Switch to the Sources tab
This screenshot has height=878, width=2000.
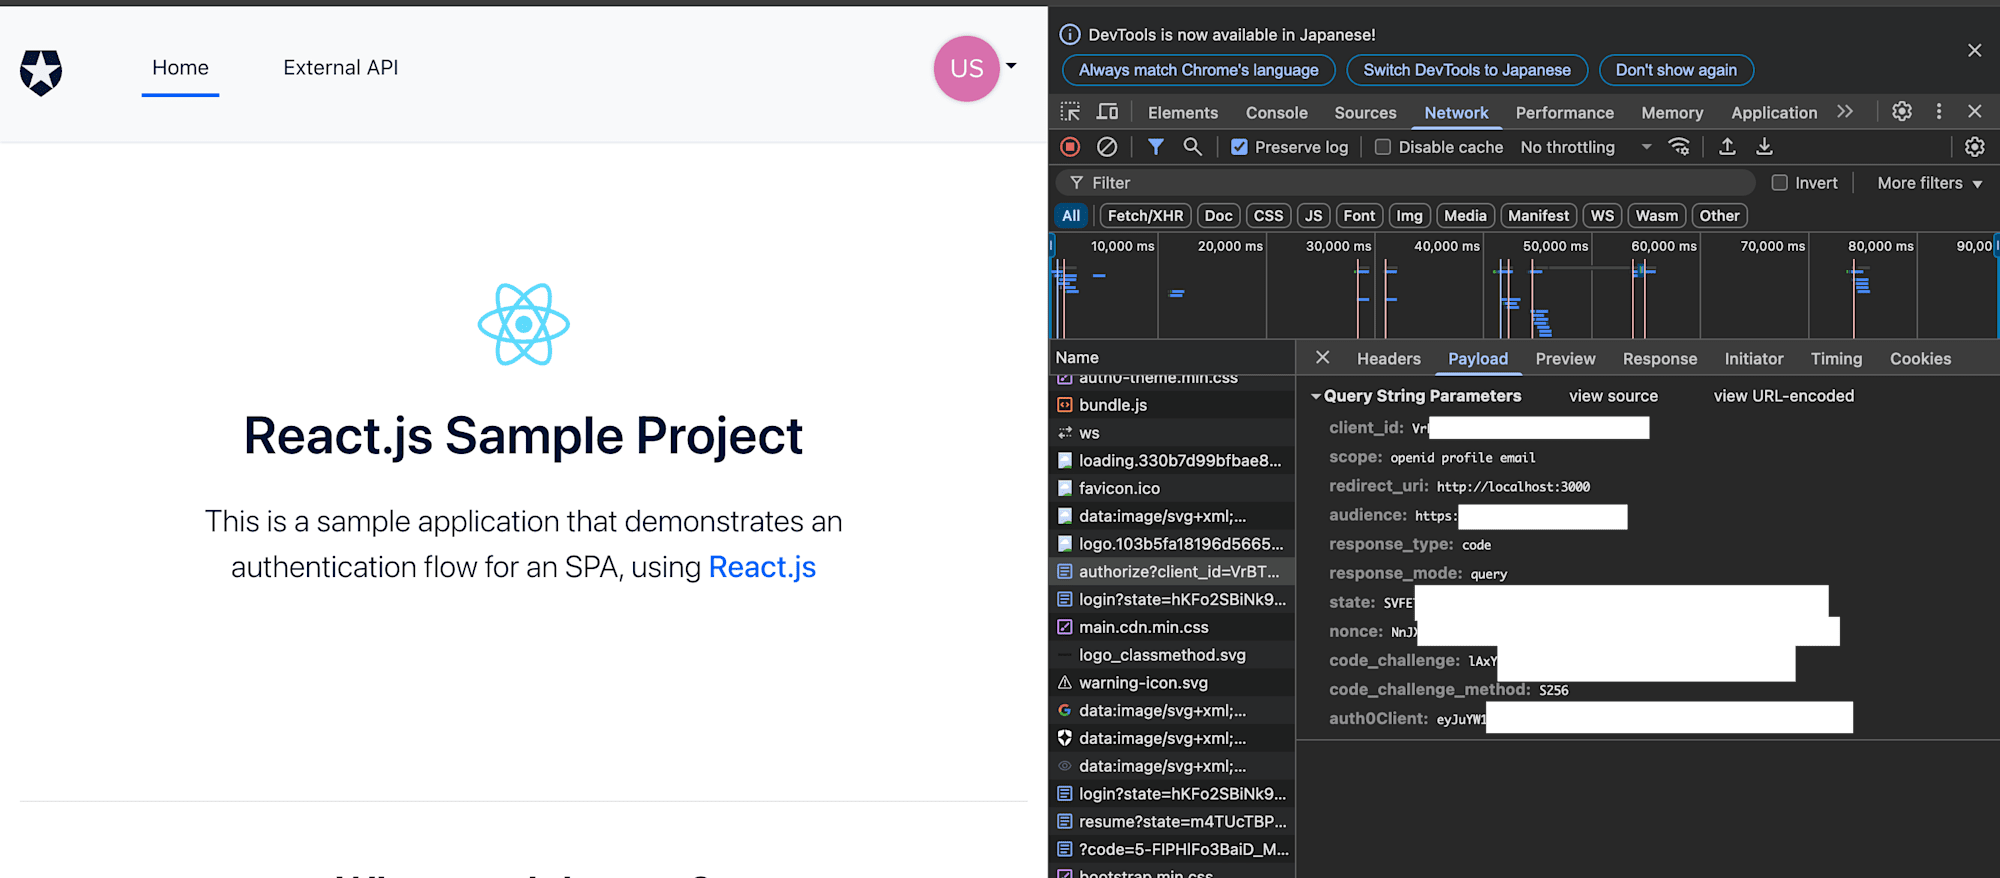coord(1365,113)
